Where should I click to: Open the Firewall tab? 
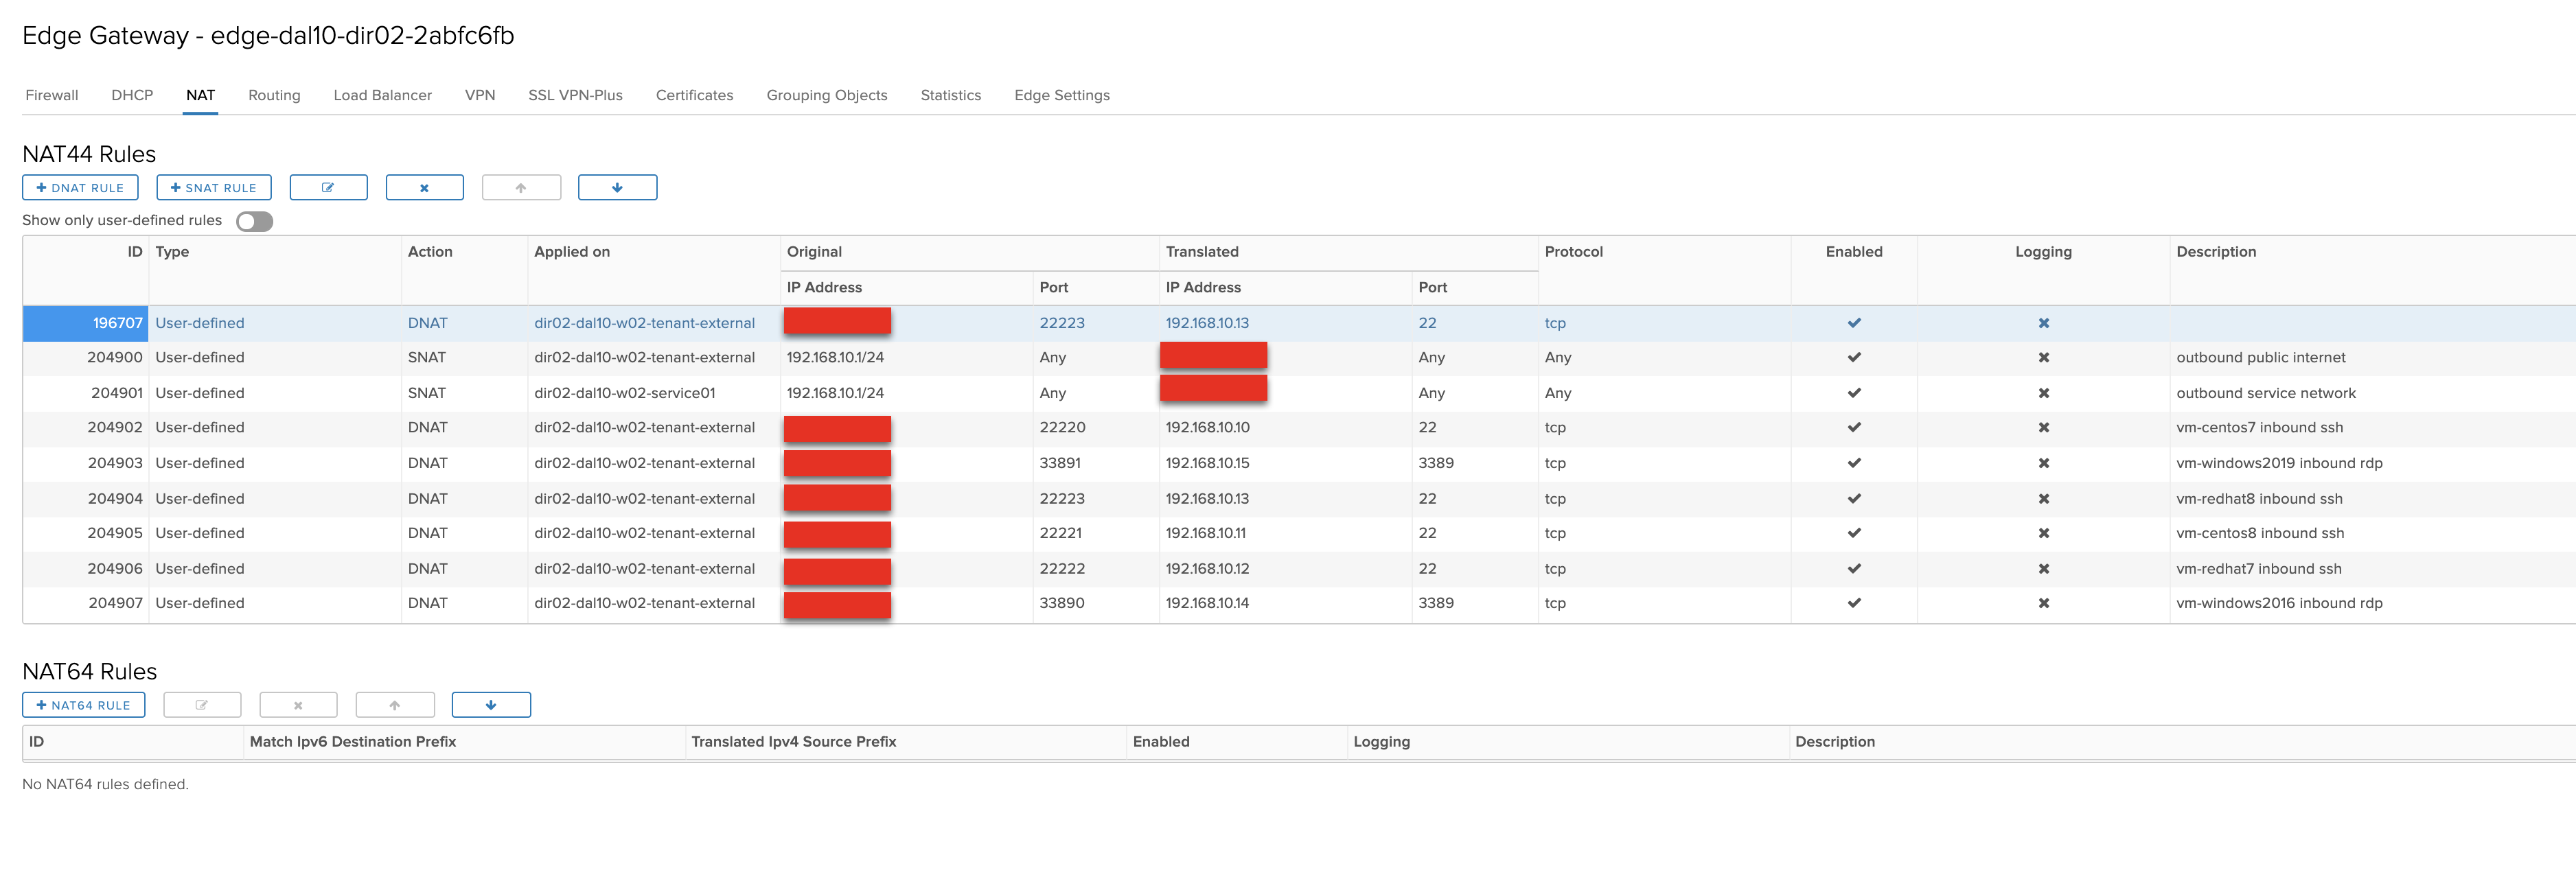pyautogui.click(x=51, y=95)
